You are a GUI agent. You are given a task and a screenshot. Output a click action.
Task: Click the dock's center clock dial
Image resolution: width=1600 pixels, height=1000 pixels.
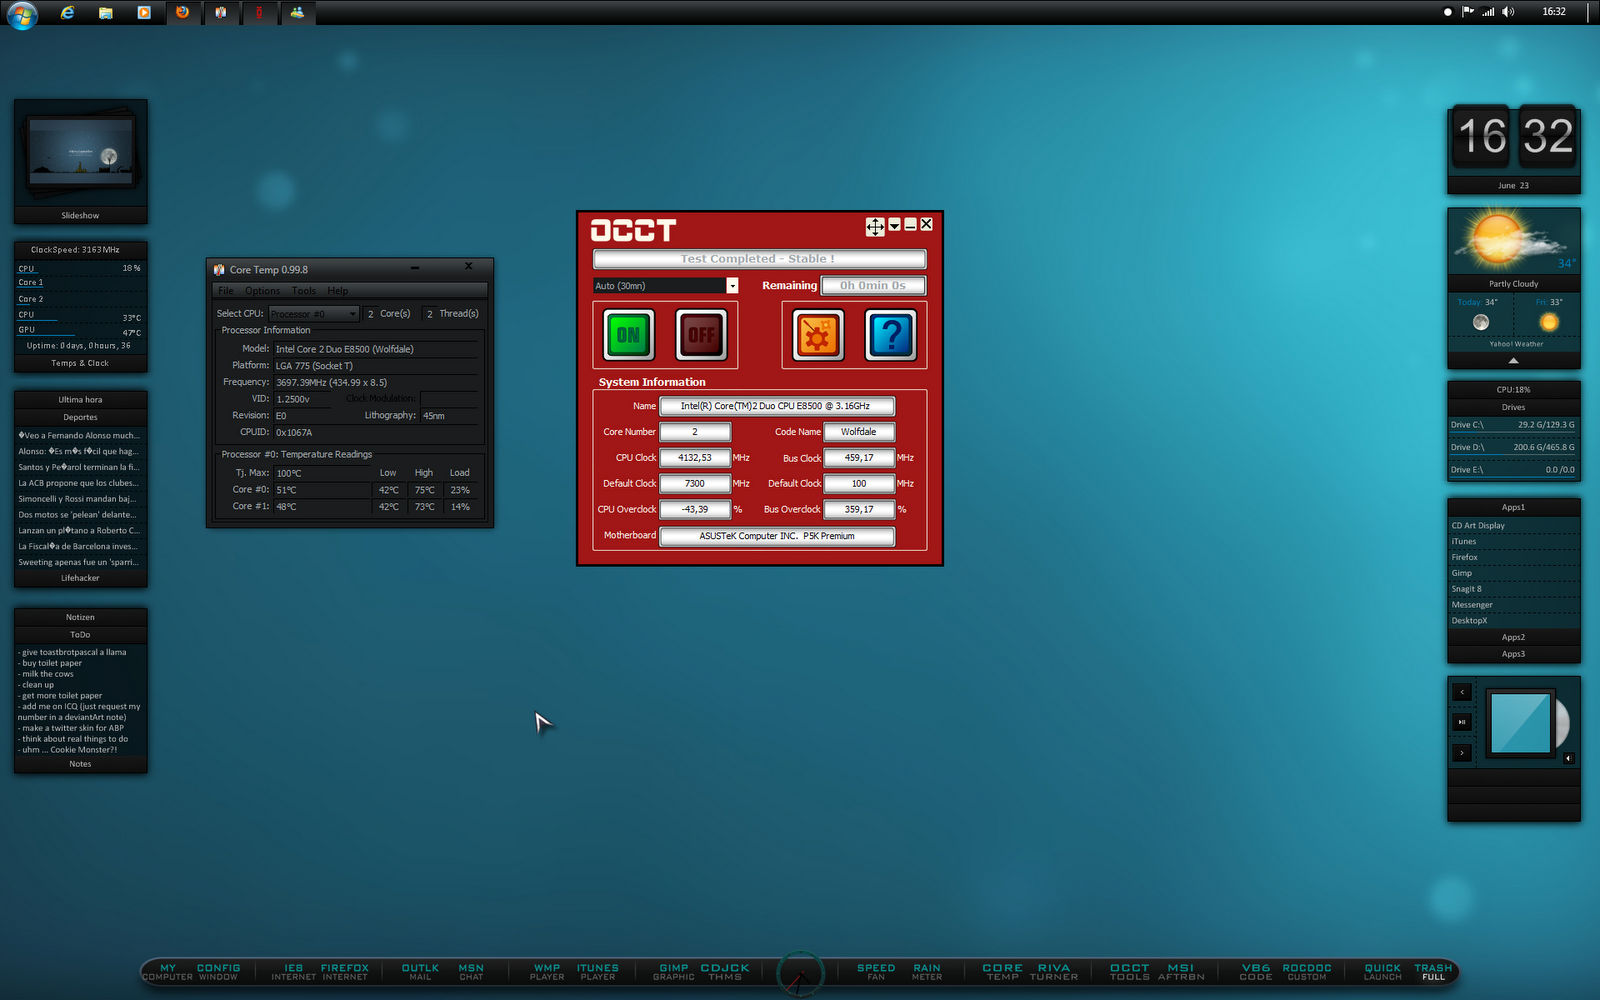tap(800, 975)
